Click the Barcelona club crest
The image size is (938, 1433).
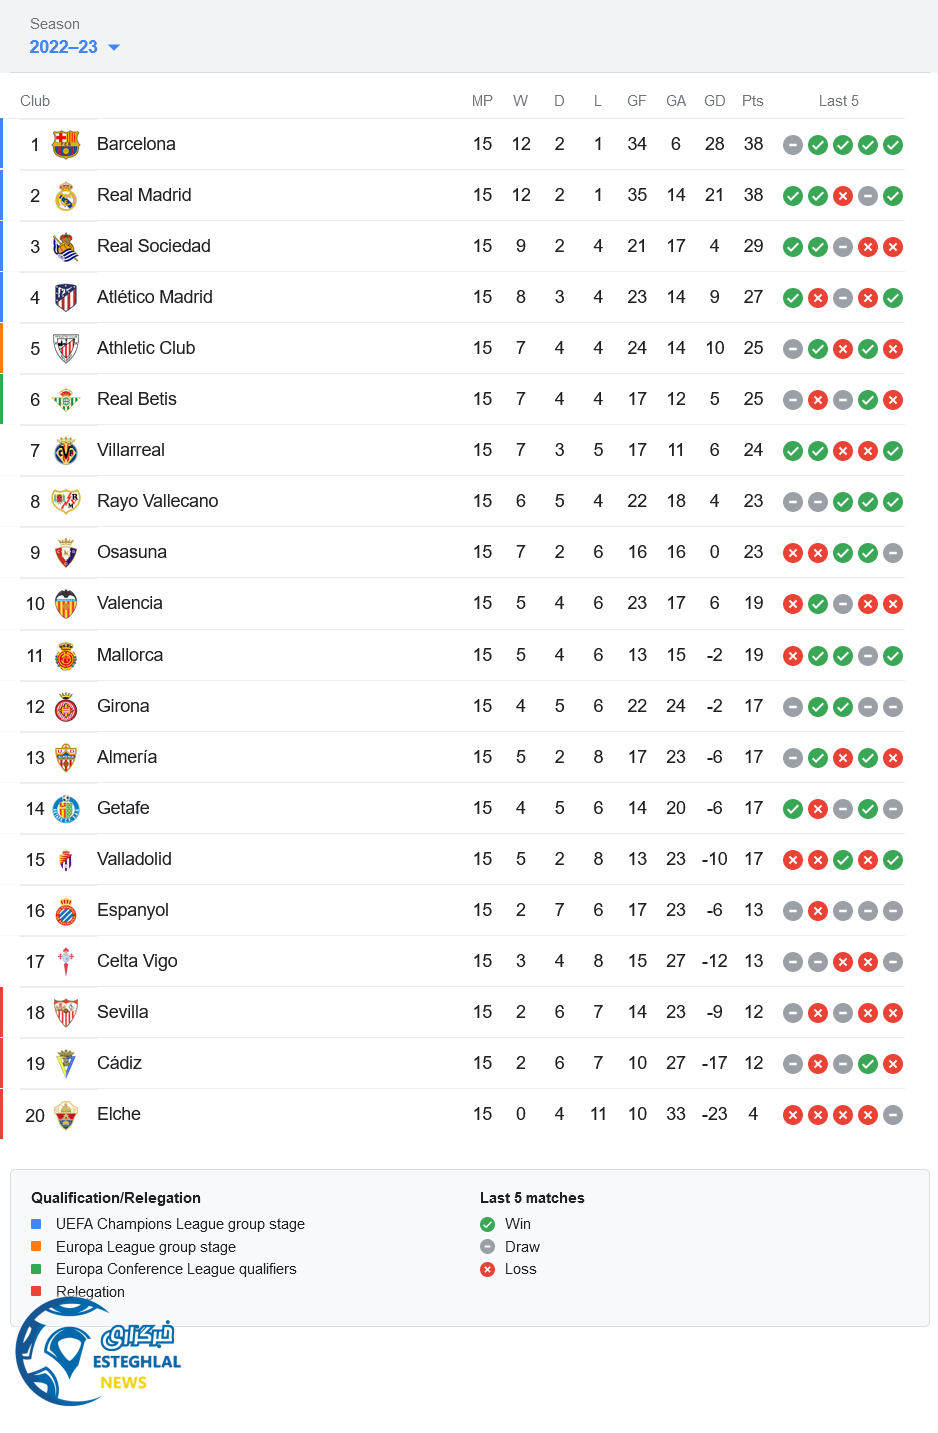(x=66, y=145)
